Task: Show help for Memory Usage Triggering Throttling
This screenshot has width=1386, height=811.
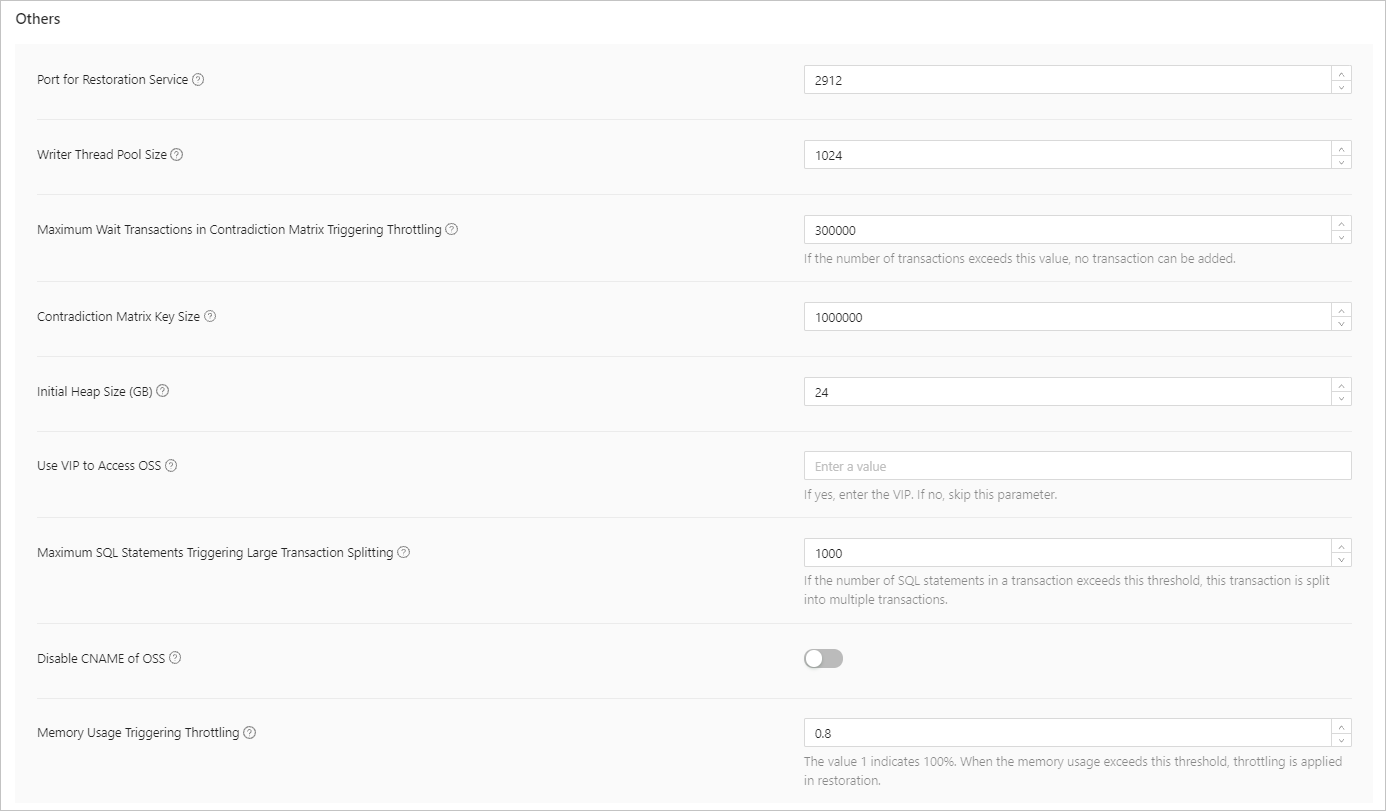Action: pos(250,733)
